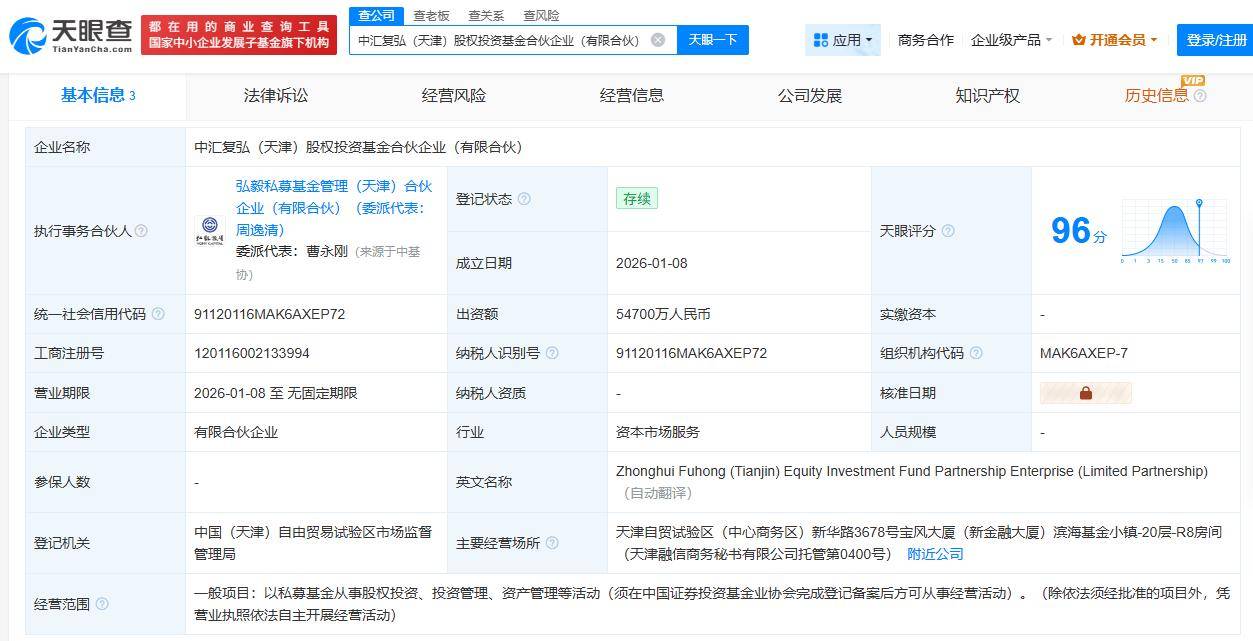
Task: Open the 应用 dropdown menu
Action: tap(843, 40)
